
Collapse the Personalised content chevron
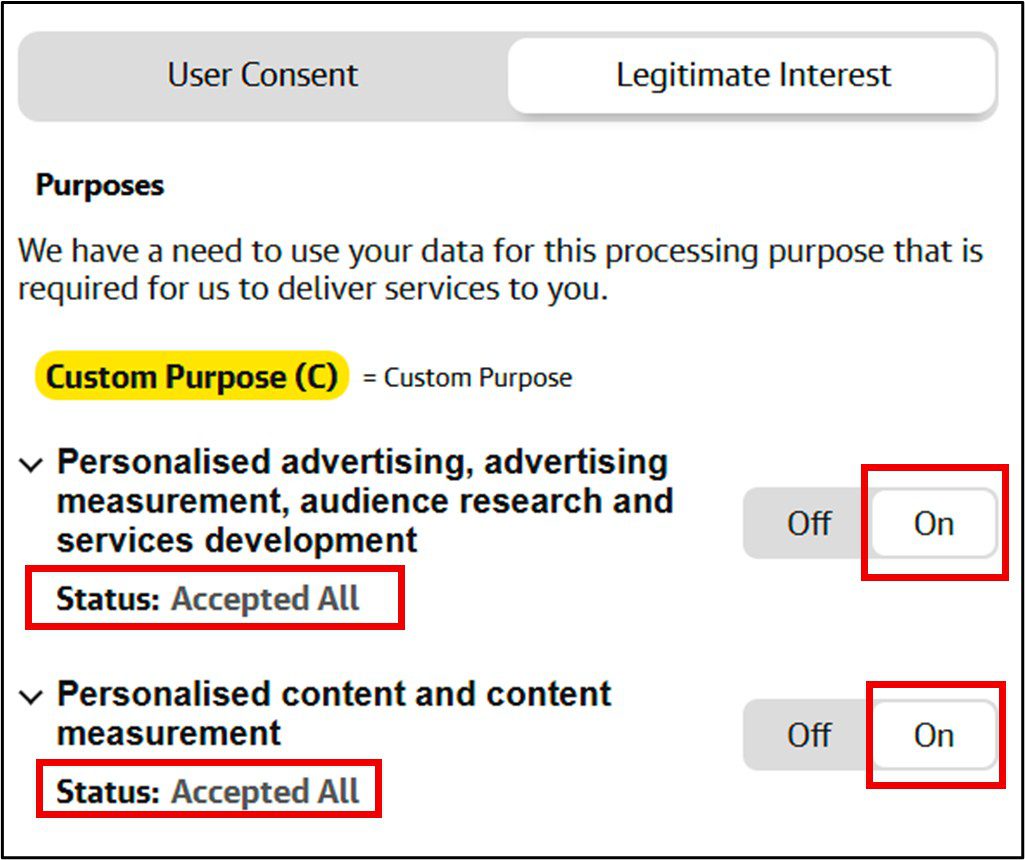point(32,697)
